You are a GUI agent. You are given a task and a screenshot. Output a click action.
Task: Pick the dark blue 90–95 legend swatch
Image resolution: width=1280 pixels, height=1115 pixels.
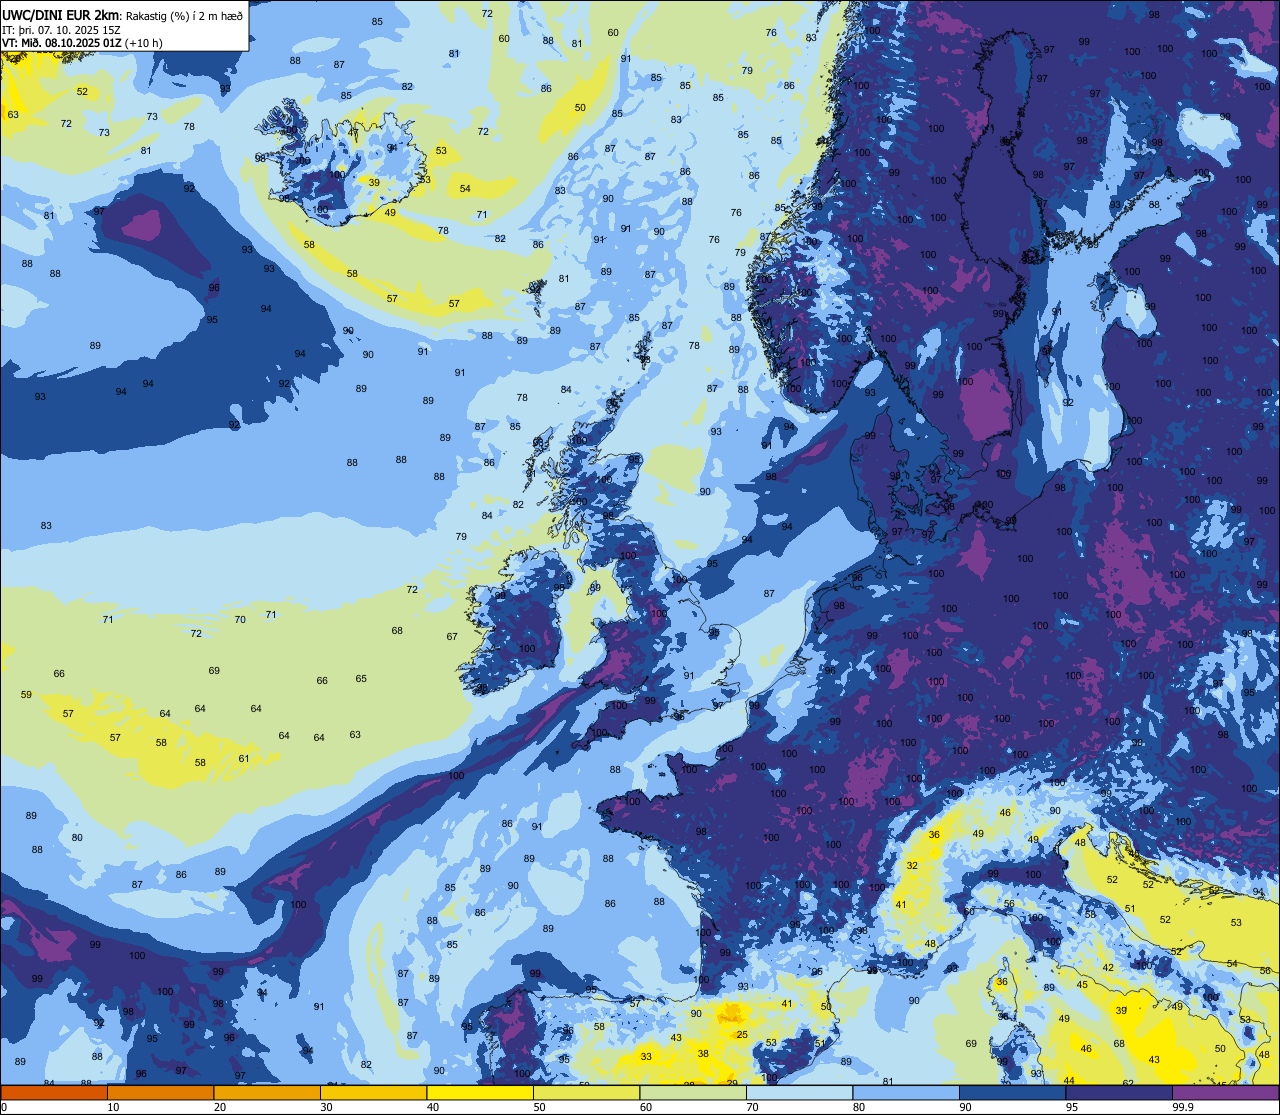click(x=1012, y=1092)
